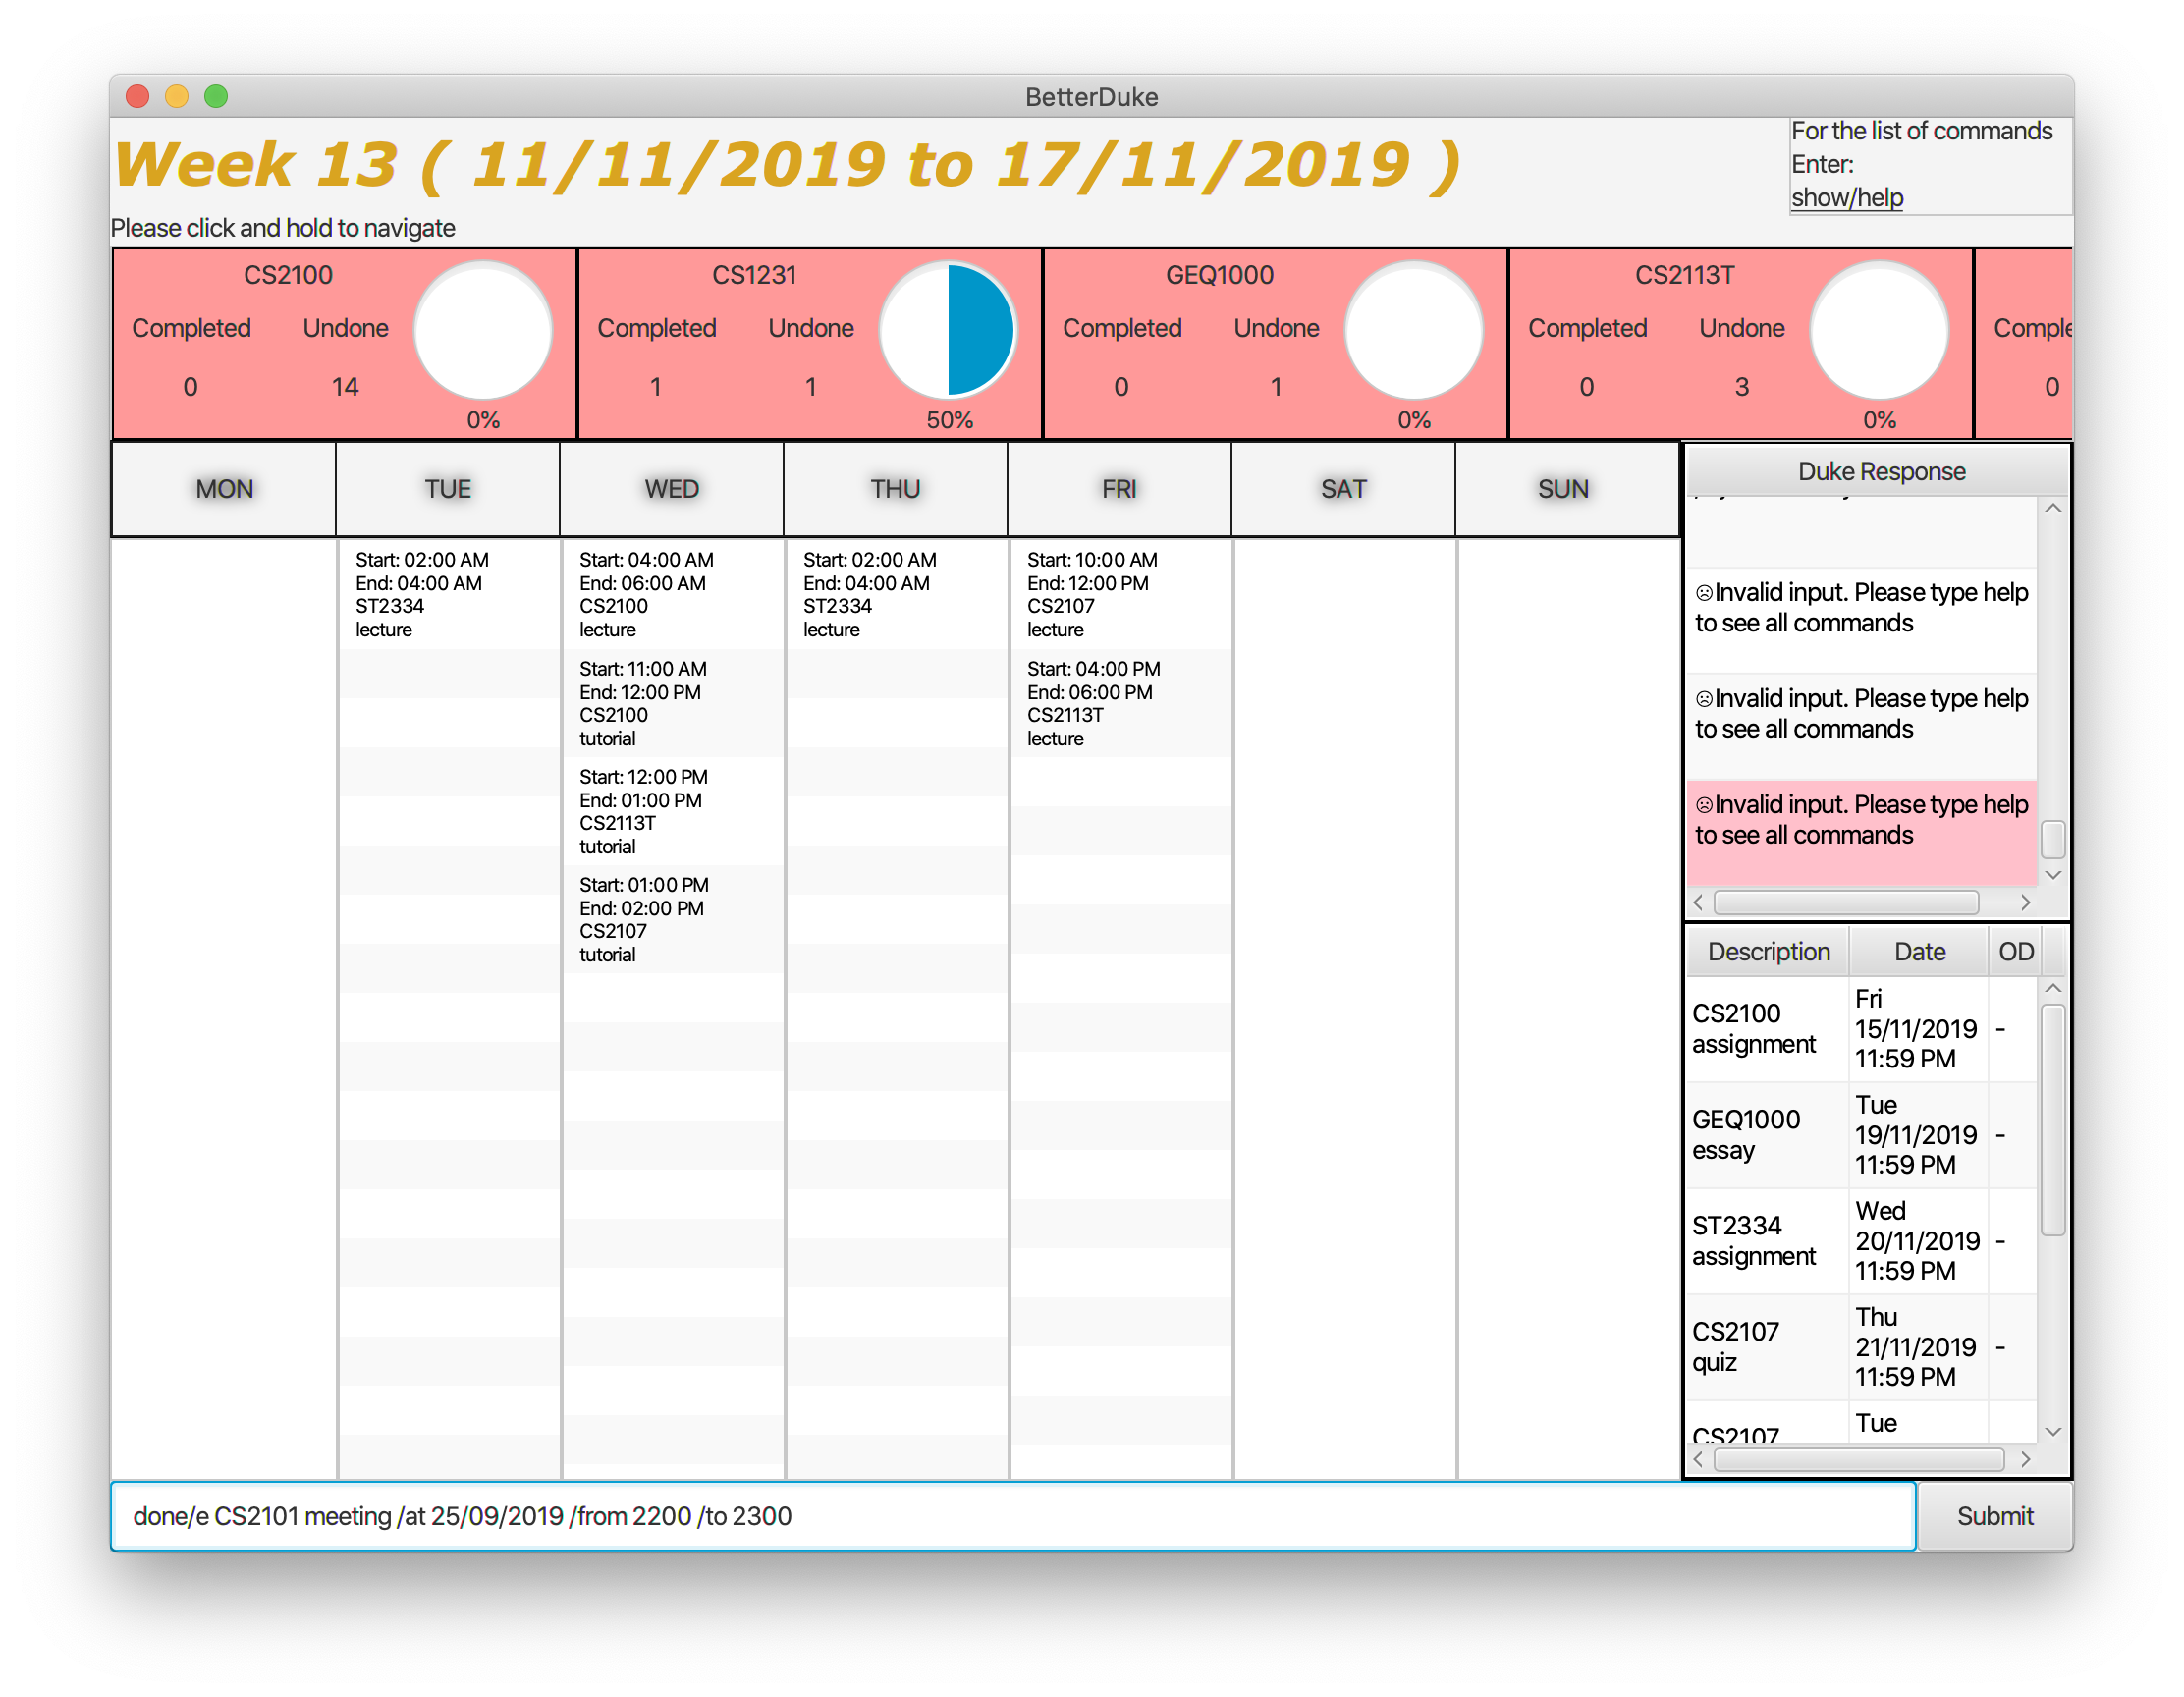Click the command input text field
Viewport: 2184px width, 1697px height.
[1012, 1516]
